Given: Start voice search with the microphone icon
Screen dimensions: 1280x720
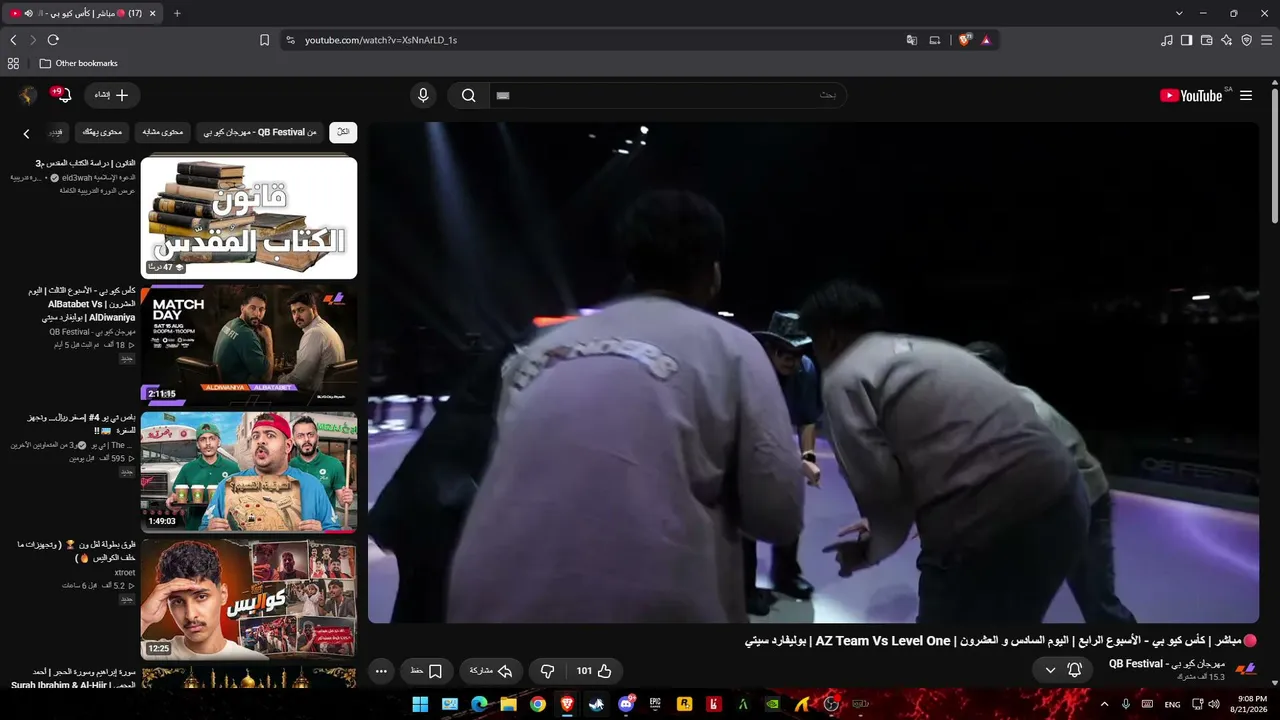Looking at the screenshot, I should (423, 96).
